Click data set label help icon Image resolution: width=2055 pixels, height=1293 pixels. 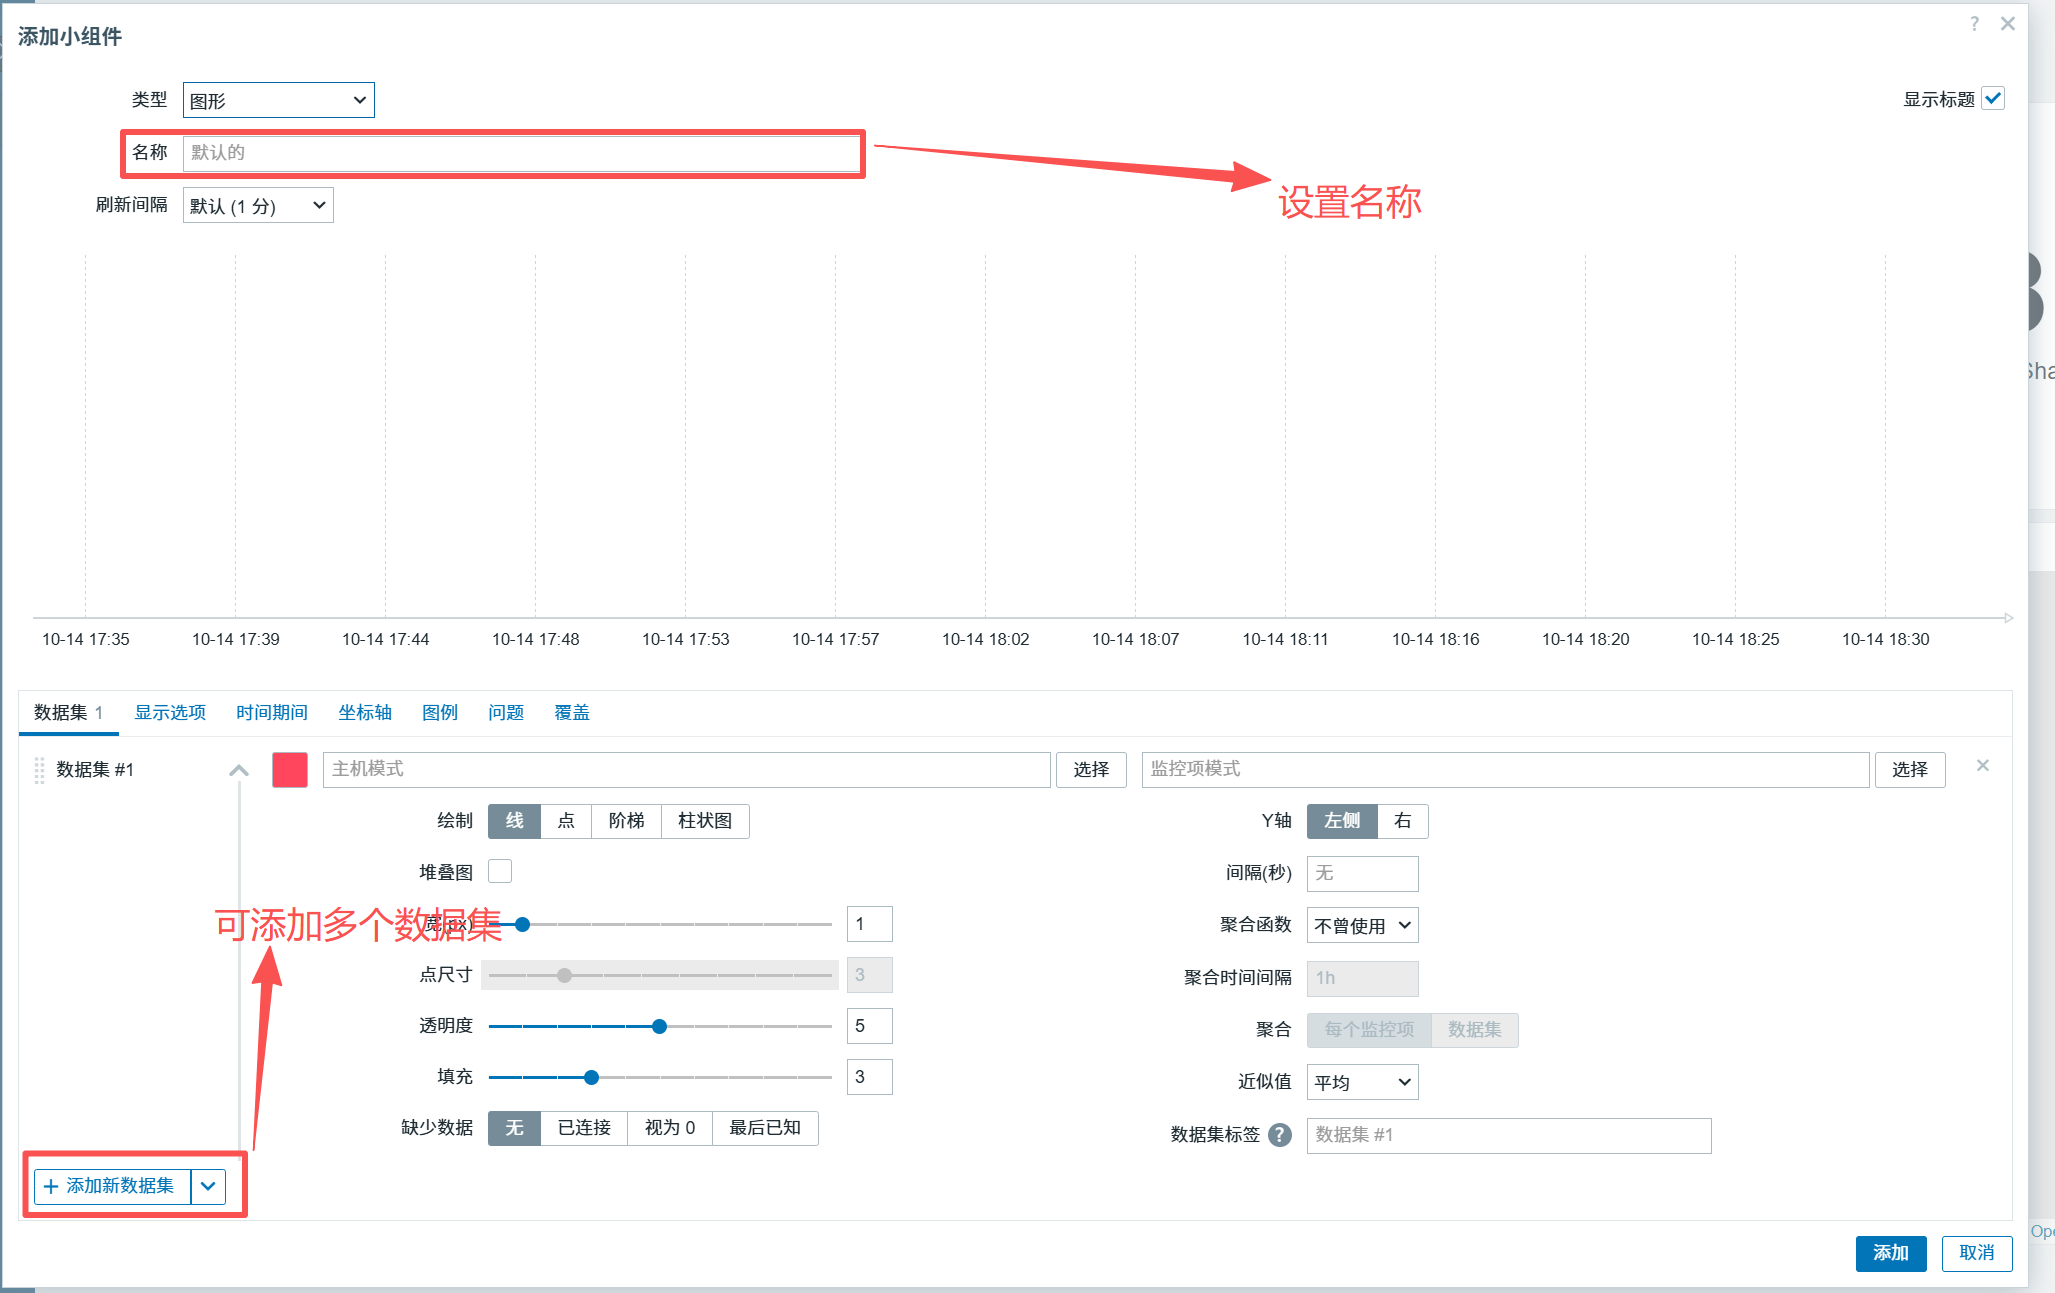pos(1280,1135)
